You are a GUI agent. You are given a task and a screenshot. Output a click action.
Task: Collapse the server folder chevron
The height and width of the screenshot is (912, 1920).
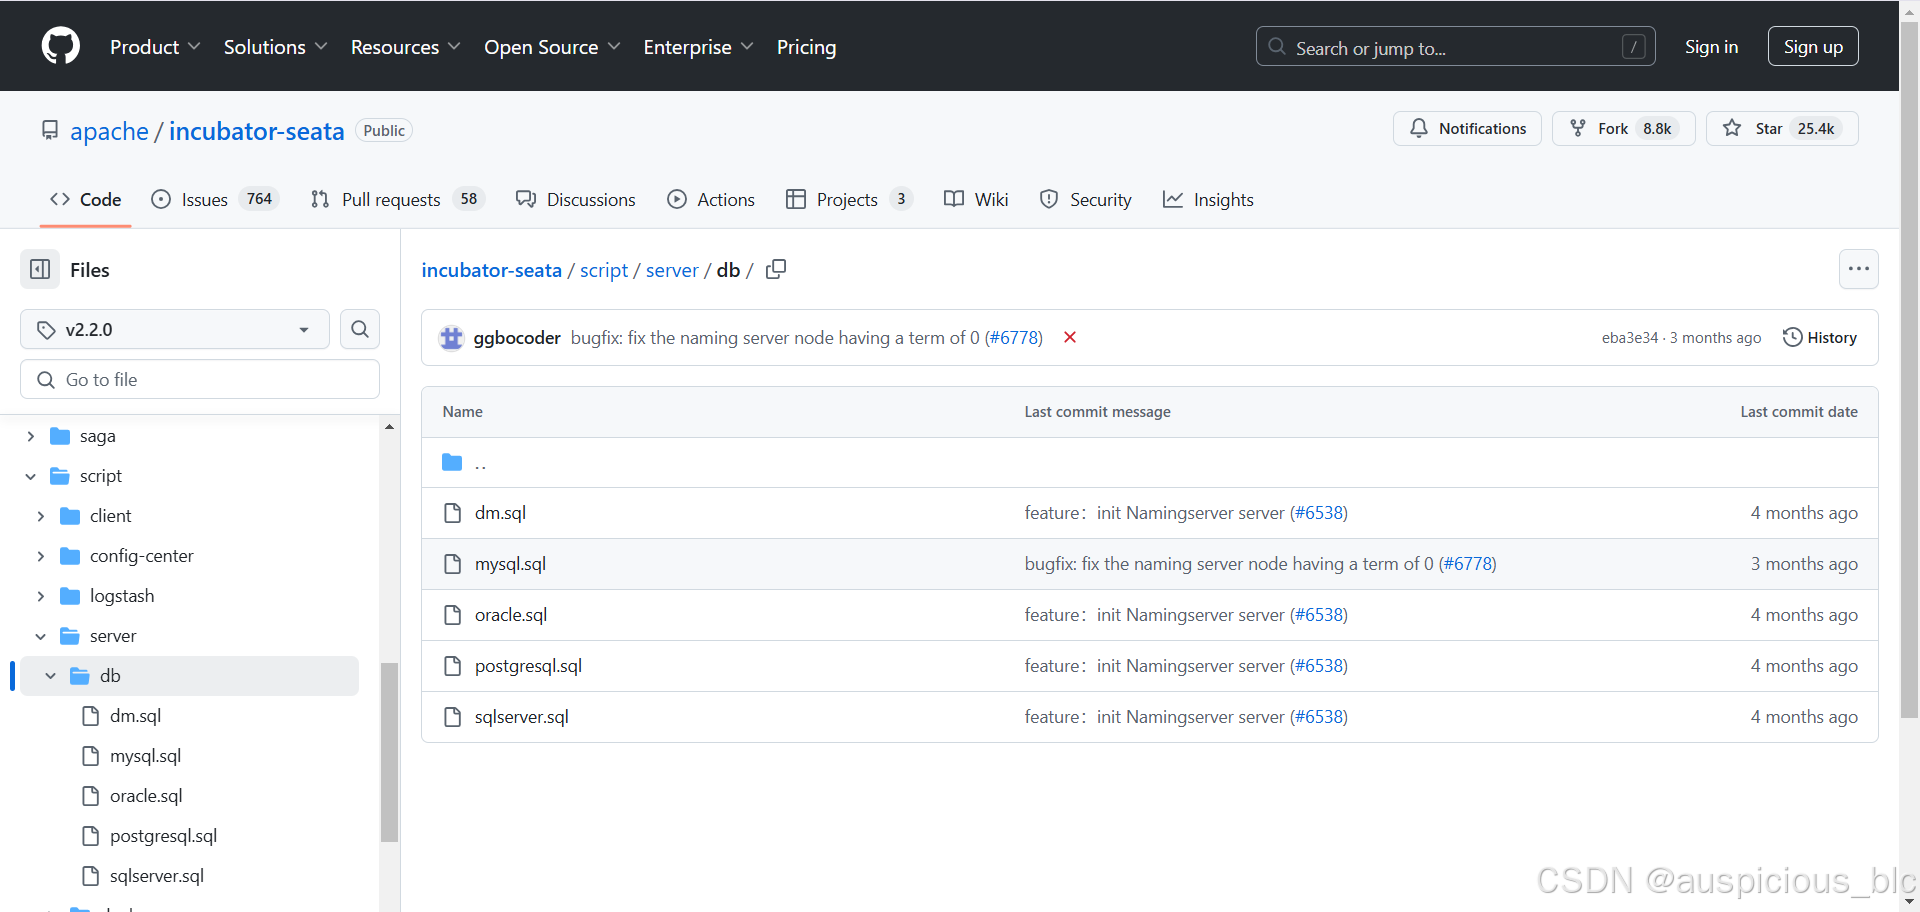tap(40, 636)
